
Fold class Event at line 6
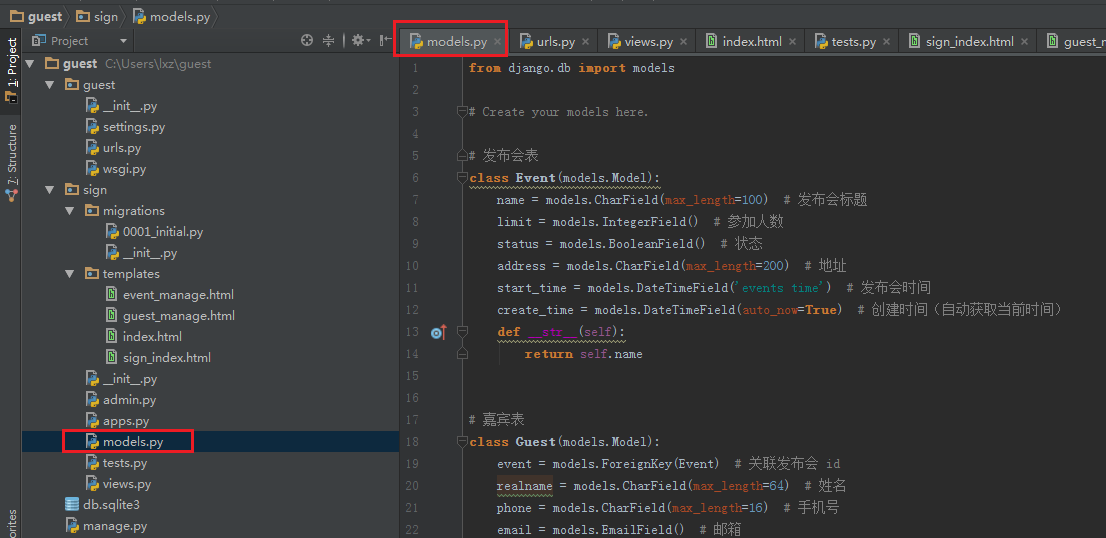462,178
